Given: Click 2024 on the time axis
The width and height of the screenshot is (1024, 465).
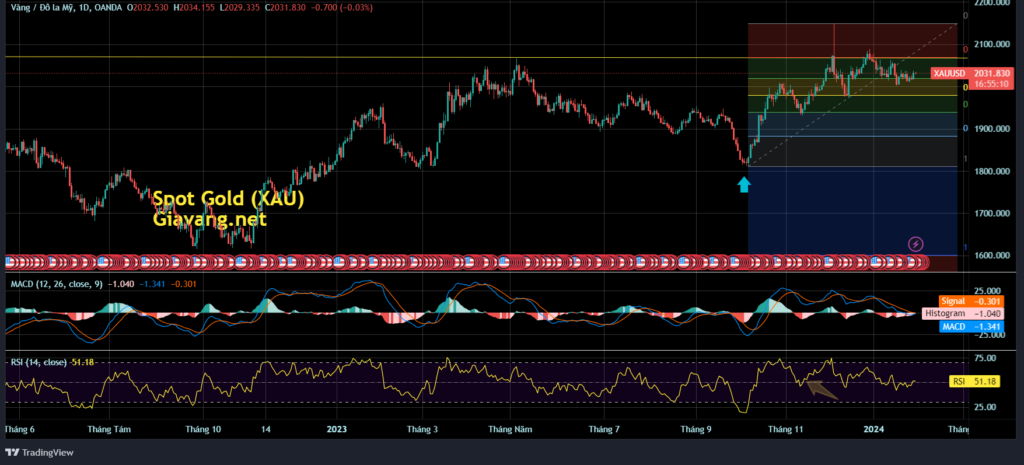Looking at the screenshot, I should click(x=873, y=429).
